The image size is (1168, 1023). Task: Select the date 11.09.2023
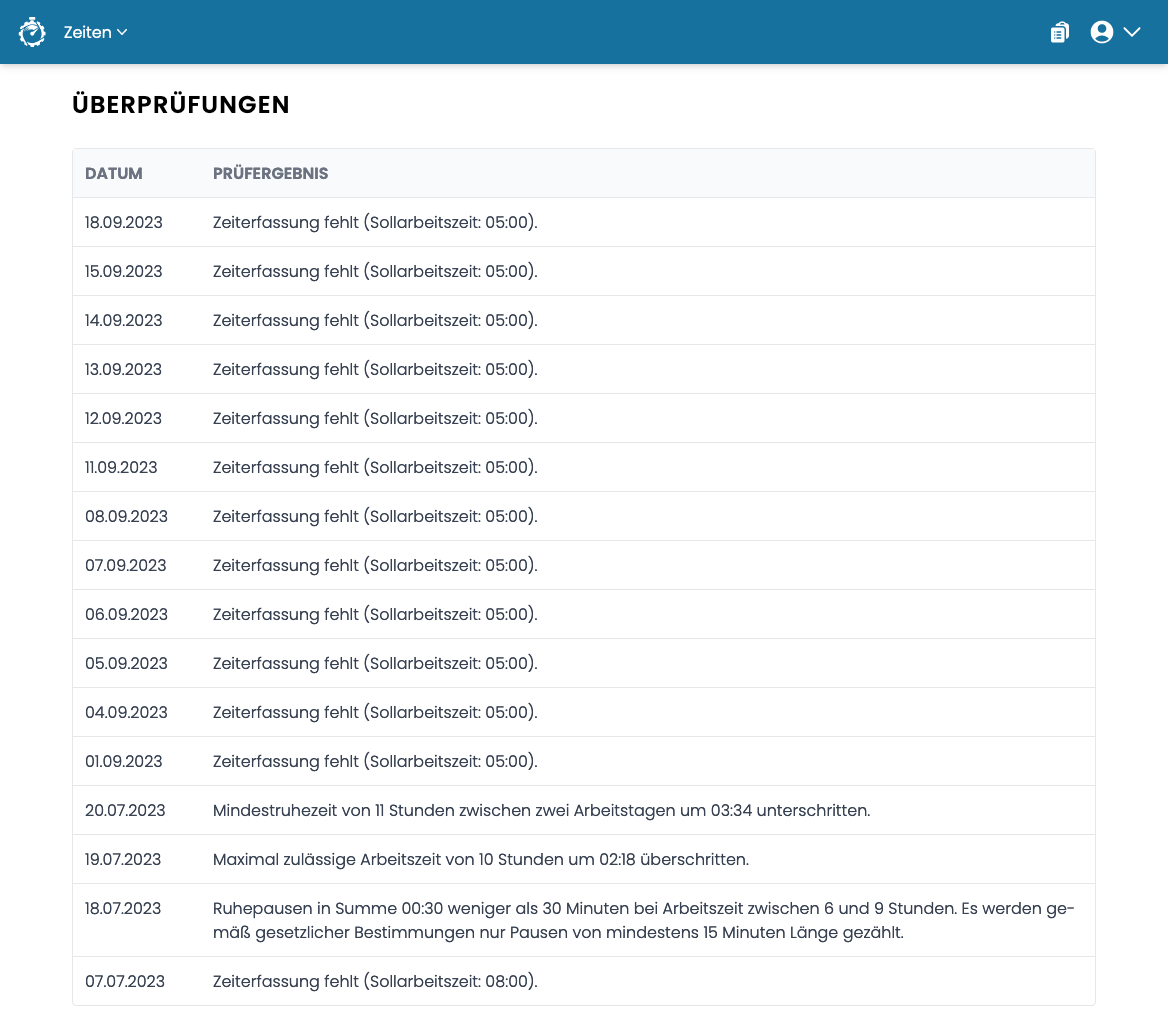point(121,467)
